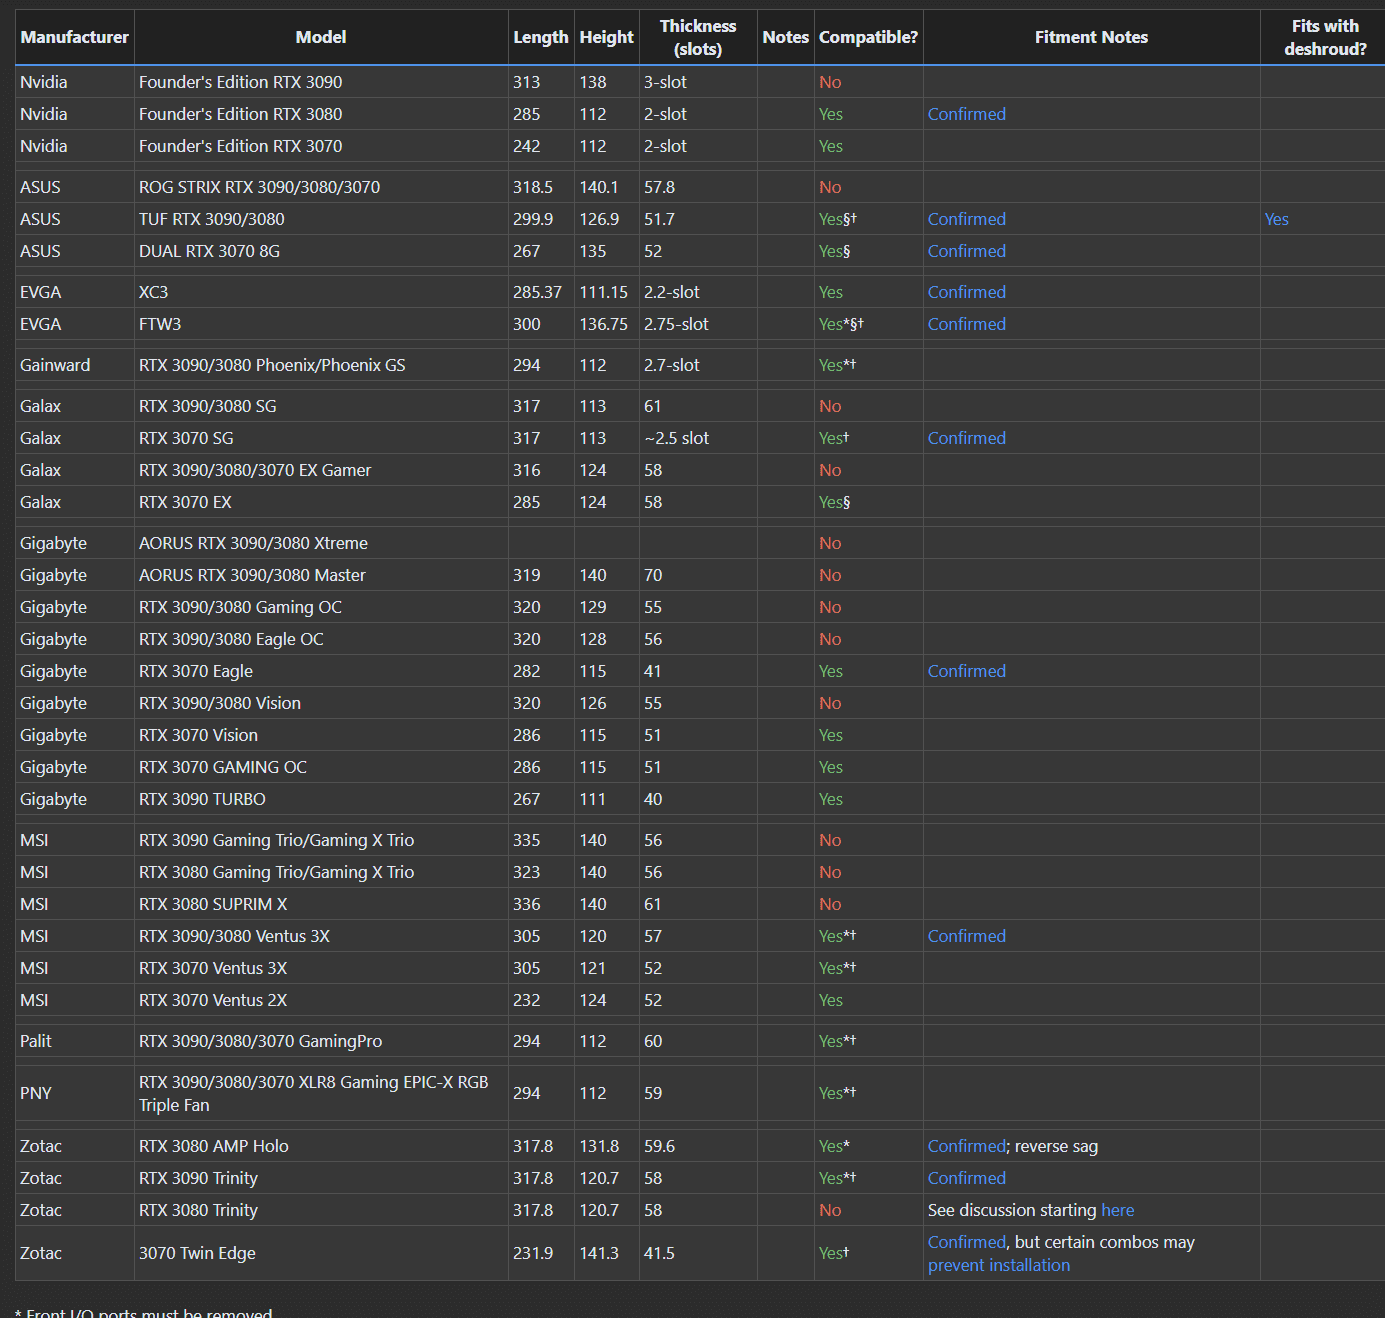Select 'RTX 3080 Gaming Trio/Gaming X Trio' cell
Viewport: 1385px width, 1318px height.
(x=321, y=872)
